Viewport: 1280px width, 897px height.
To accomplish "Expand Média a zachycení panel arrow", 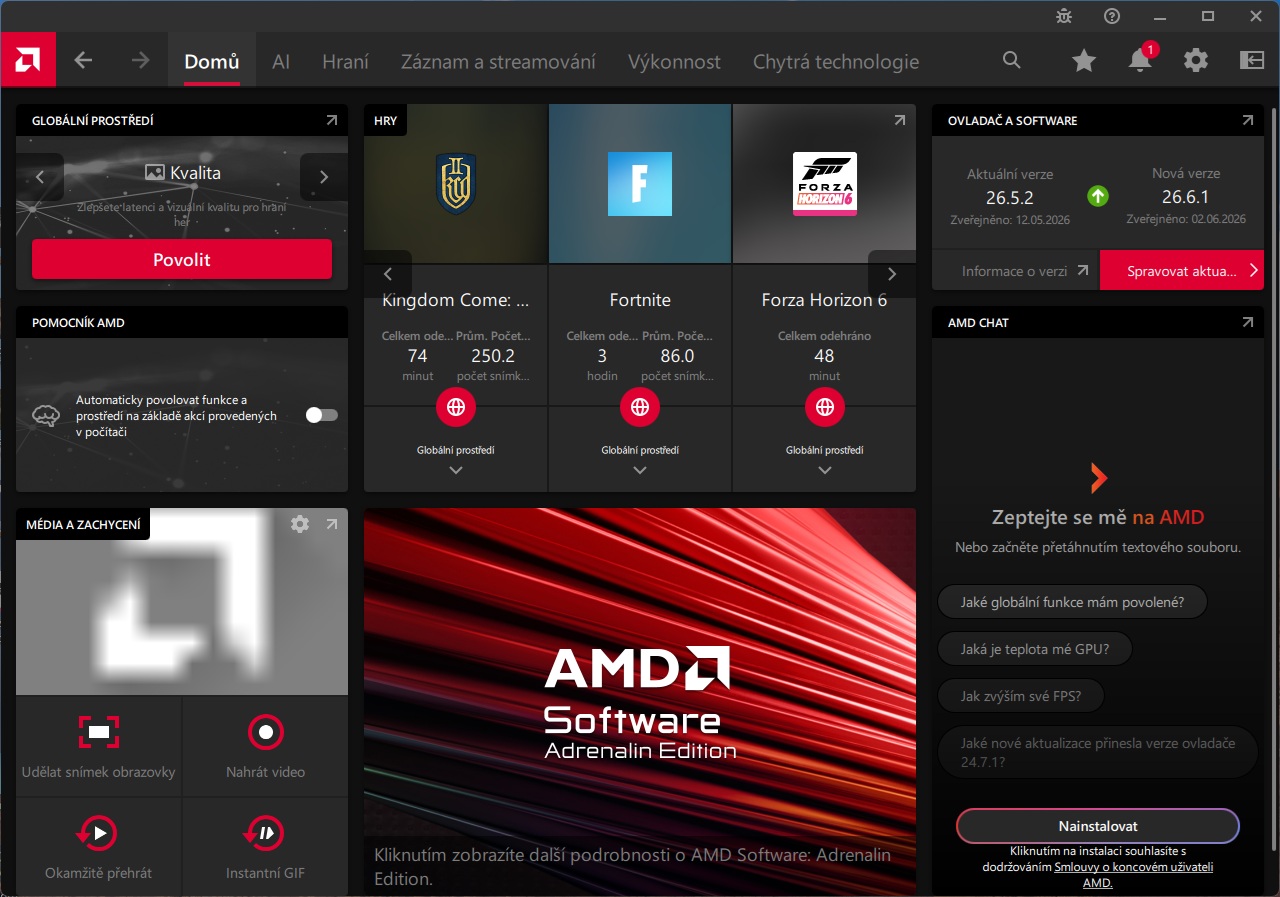I will 332,523.
